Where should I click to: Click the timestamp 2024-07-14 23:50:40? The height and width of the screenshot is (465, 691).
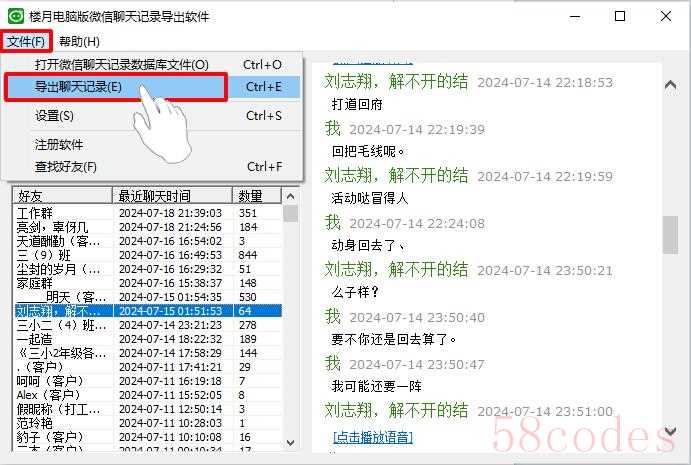(x=417, y=318)
